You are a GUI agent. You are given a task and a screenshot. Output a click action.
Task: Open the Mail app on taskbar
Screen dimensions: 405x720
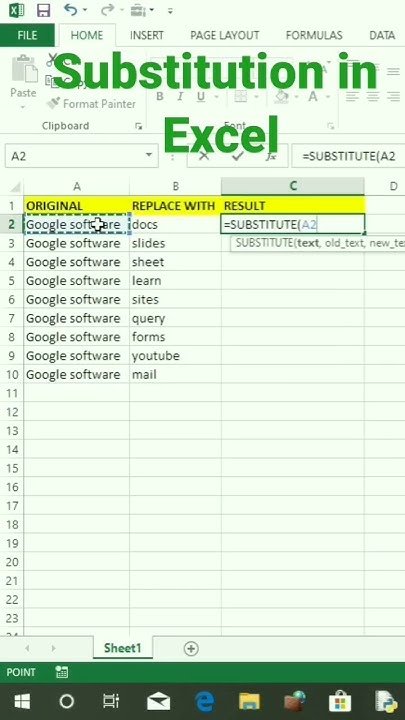tap(158, 702)
